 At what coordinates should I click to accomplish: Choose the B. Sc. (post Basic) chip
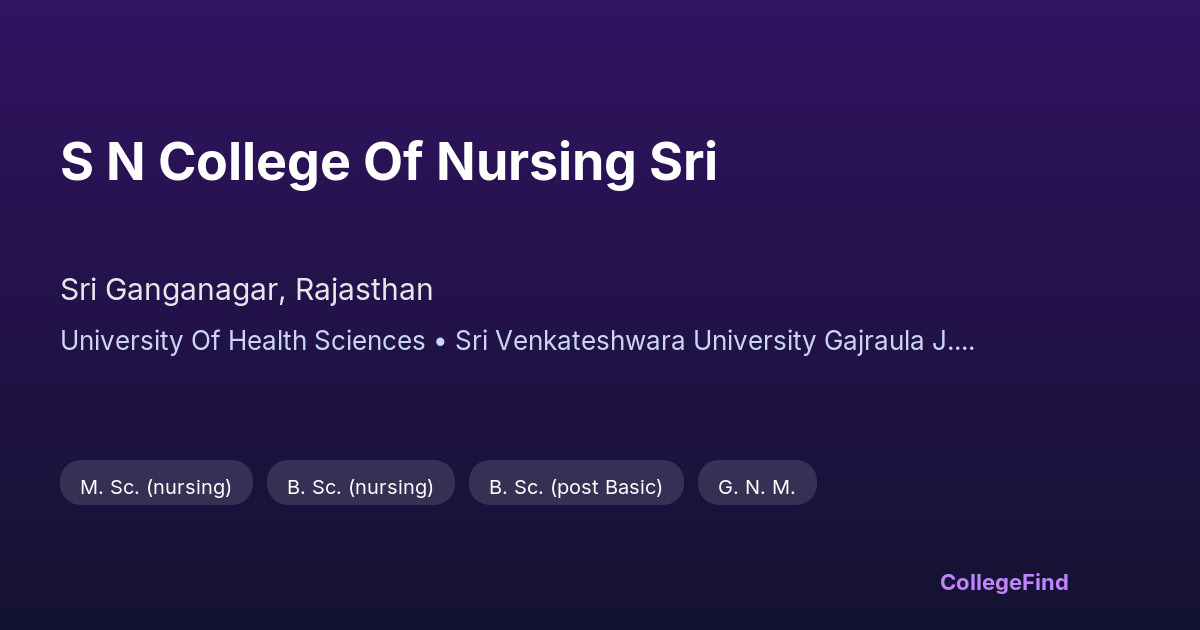click(576, 487)
